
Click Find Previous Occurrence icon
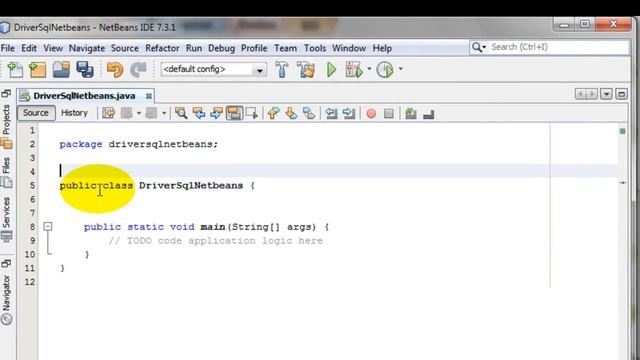pyautogui.click(x=199, y=113)
